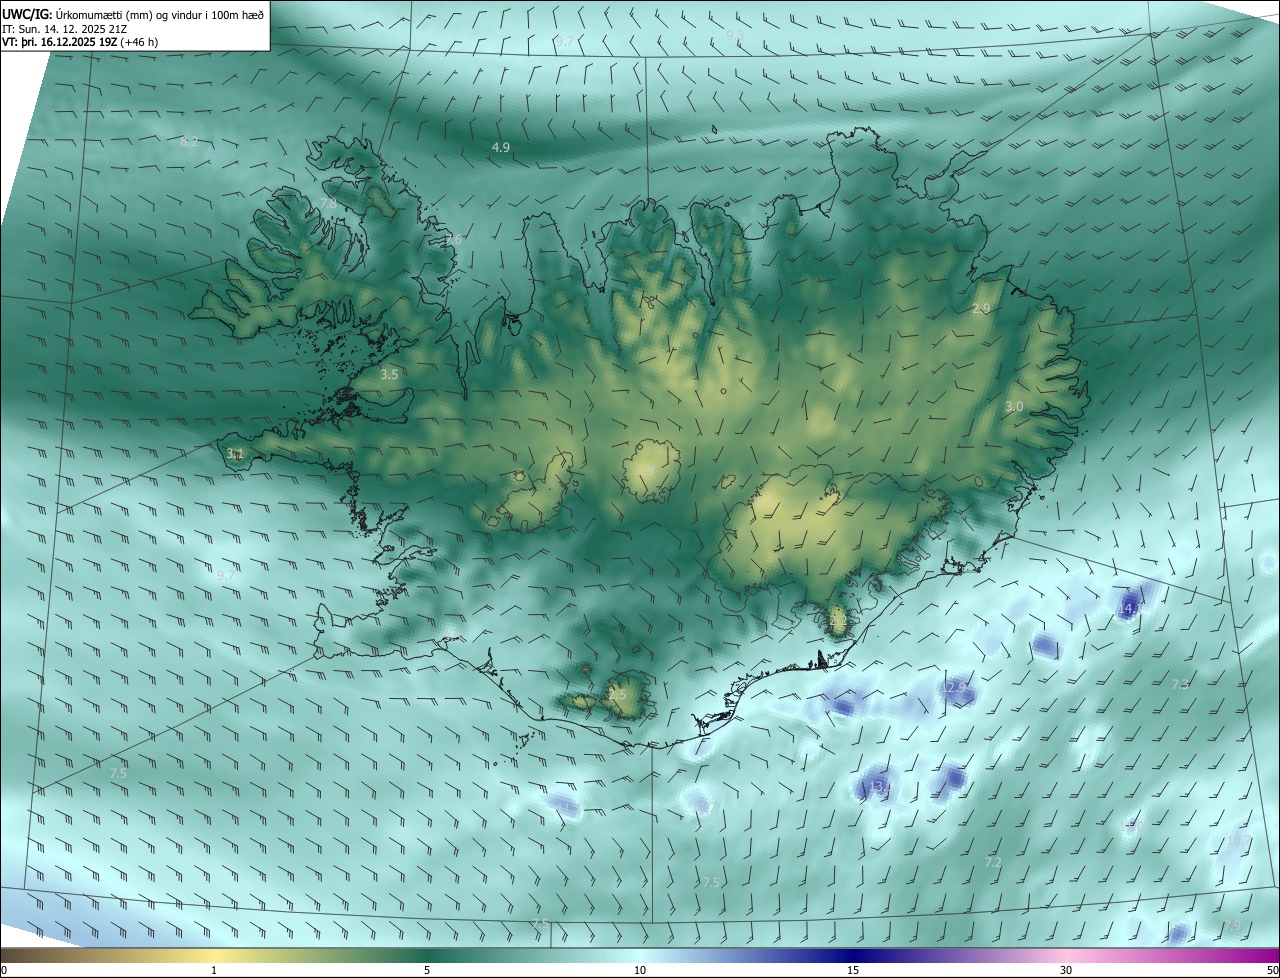
Task: Click the 8.2 value label in the northwest
Action: (189, 142)
